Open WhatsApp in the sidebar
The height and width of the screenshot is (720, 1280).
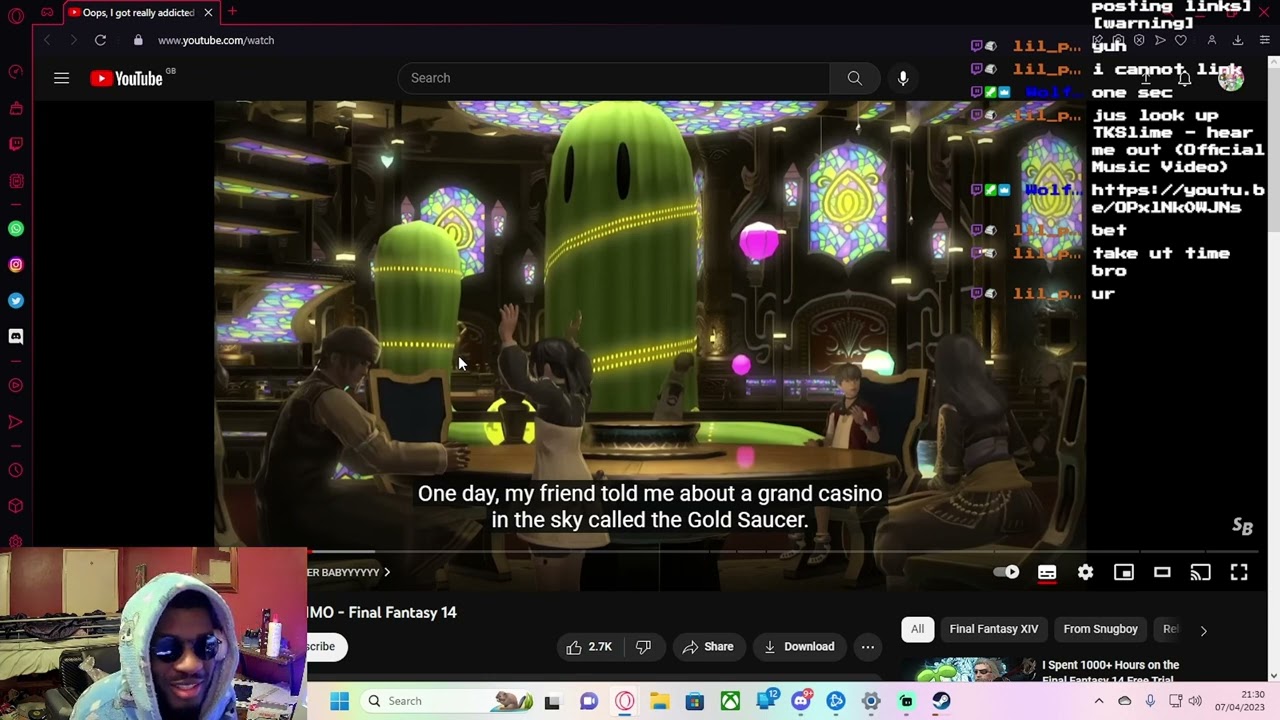(16, 229)
